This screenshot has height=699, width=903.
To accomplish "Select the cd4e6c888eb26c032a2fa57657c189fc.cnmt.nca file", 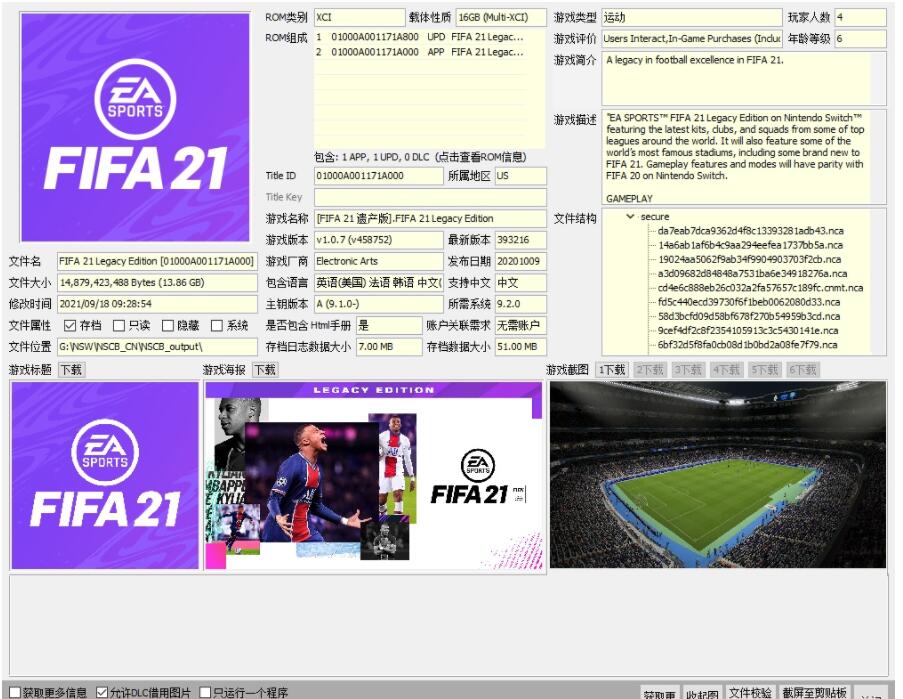I will click(x=760, y=288).
